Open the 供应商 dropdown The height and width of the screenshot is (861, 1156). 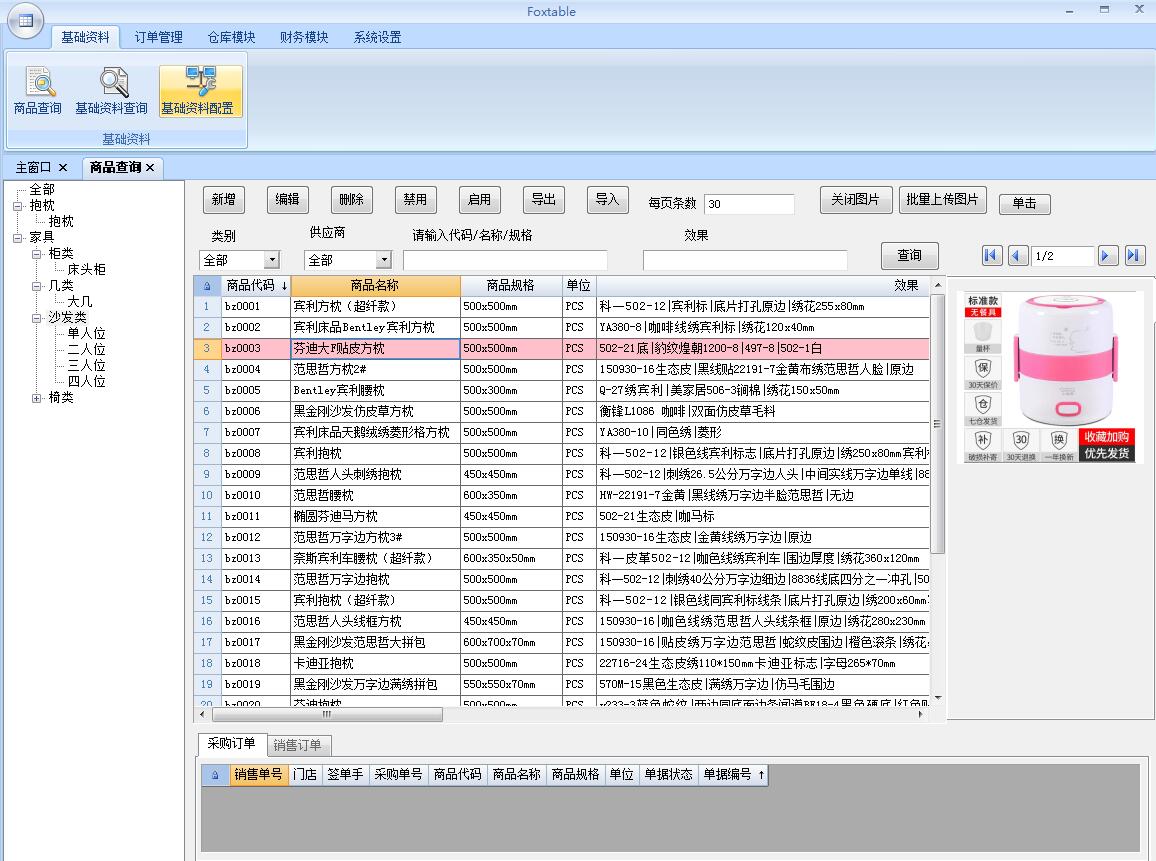pos(383,260)
